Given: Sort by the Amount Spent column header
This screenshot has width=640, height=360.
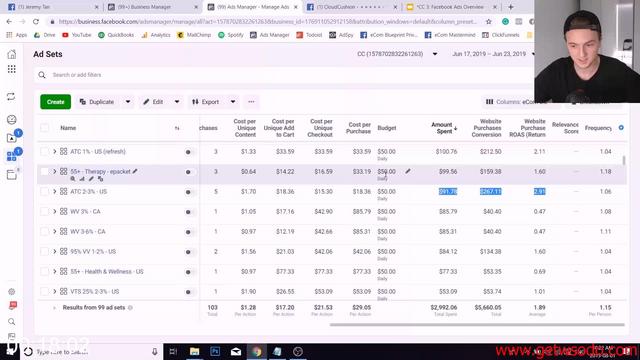Looking at the screenshot, I should 444,128.
